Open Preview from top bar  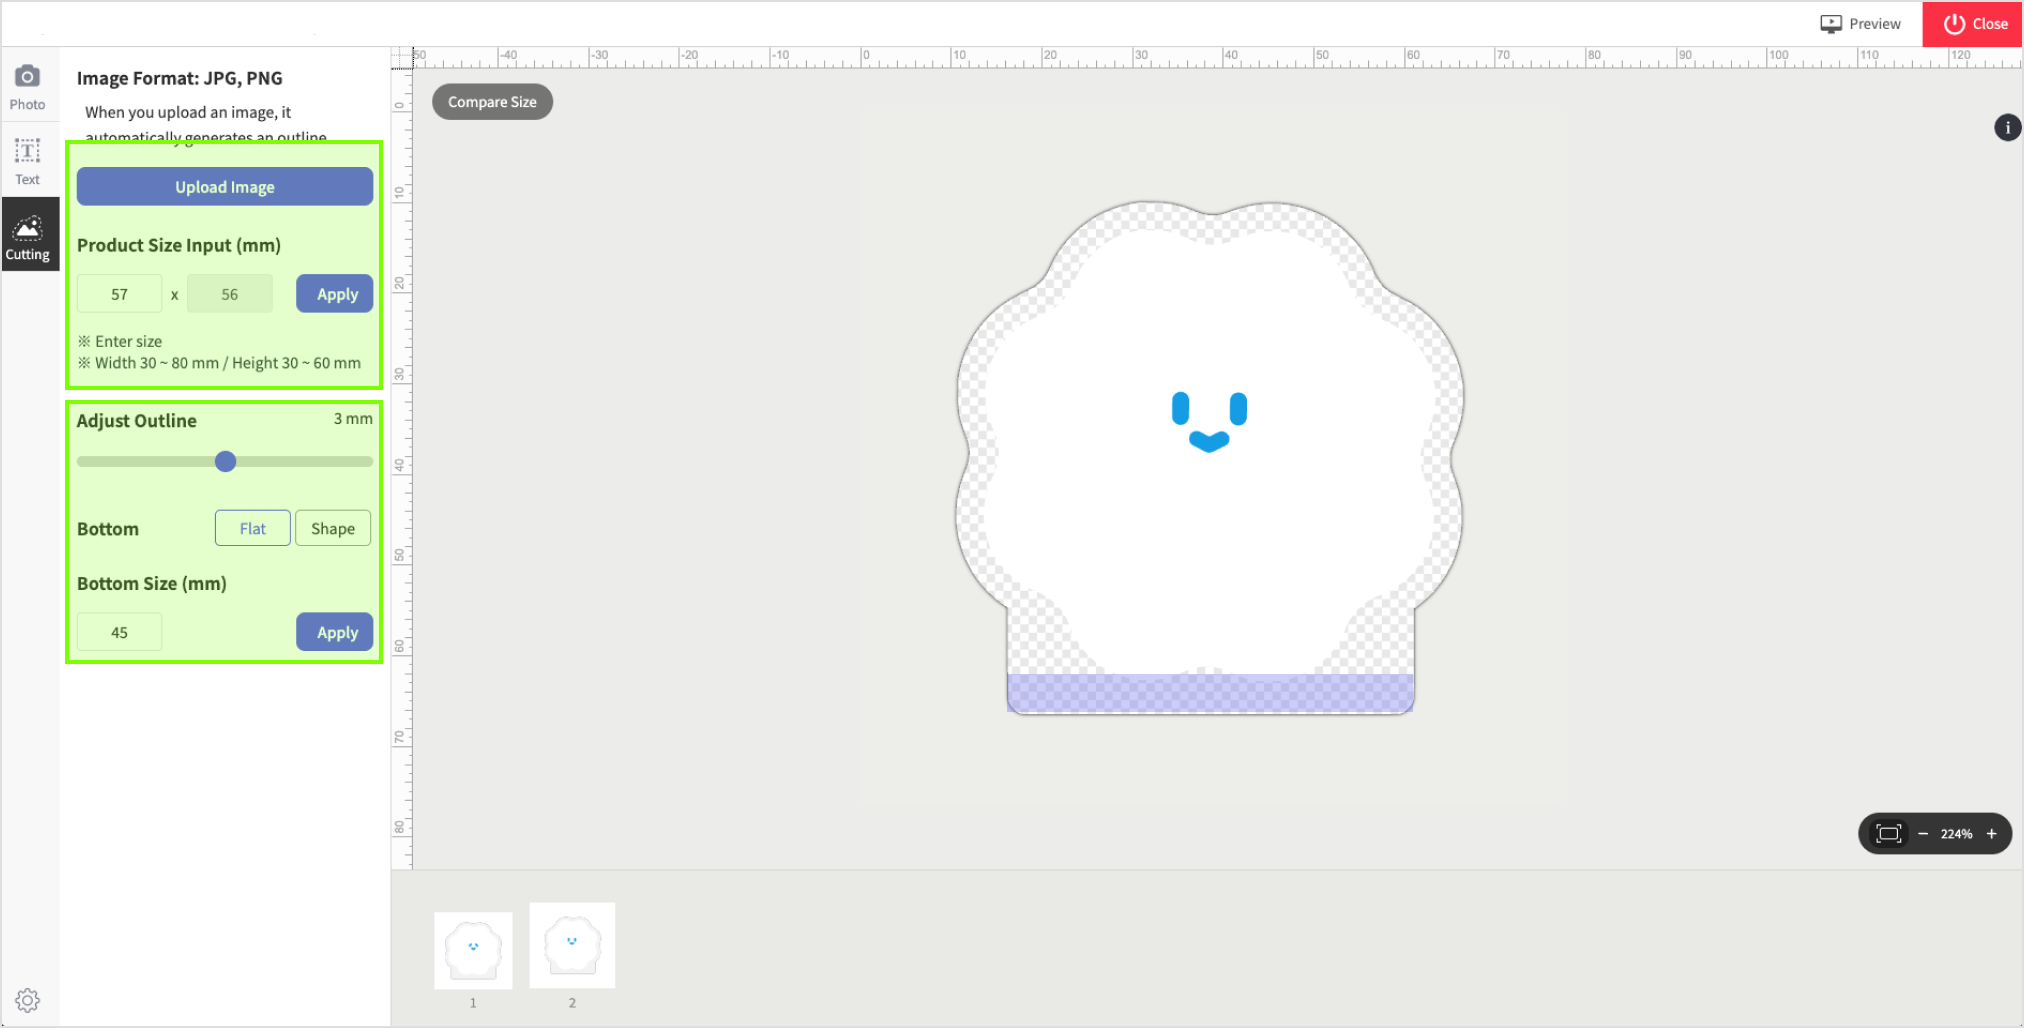click(x=1860, y=24)
